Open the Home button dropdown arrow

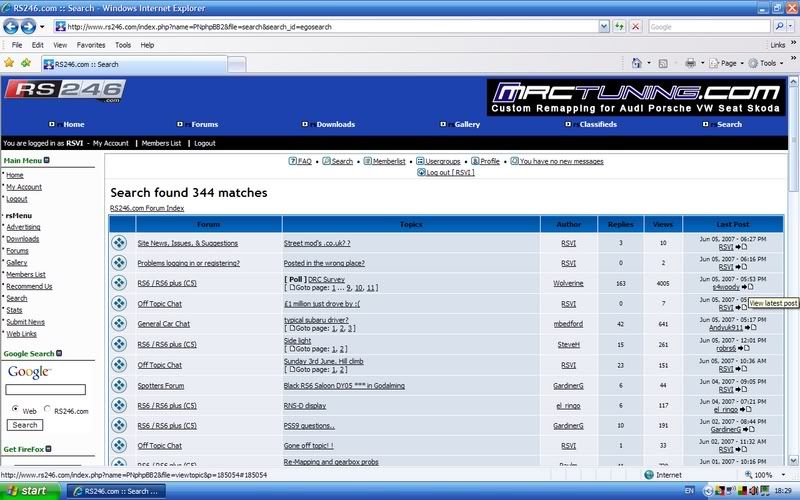click(649, 63)
